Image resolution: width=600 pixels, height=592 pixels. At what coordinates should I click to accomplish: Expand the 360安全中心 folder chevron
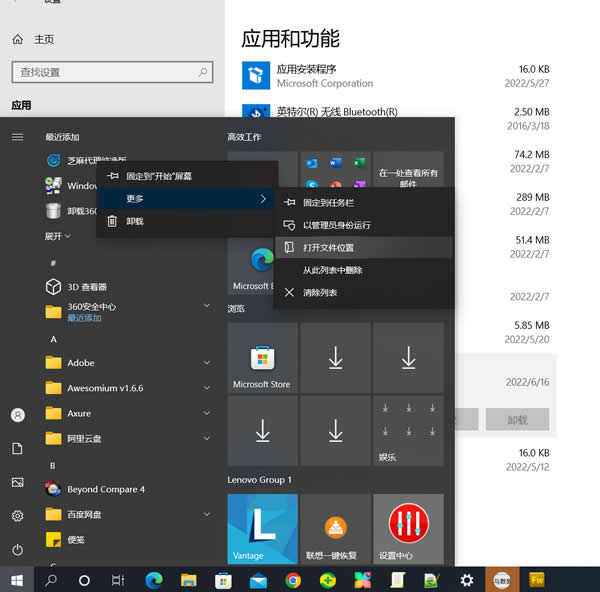click(x=207, y=305)
